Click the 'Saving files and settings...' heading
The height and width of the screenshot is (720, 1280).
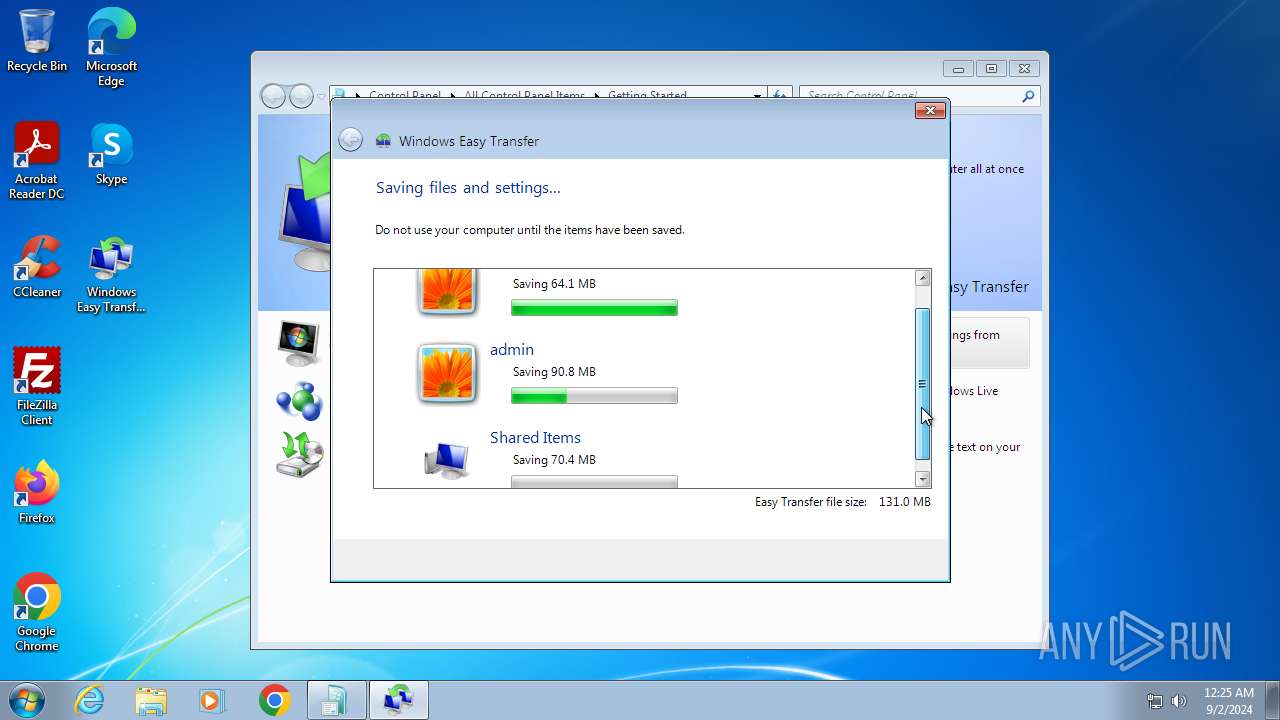click(468, 188)
